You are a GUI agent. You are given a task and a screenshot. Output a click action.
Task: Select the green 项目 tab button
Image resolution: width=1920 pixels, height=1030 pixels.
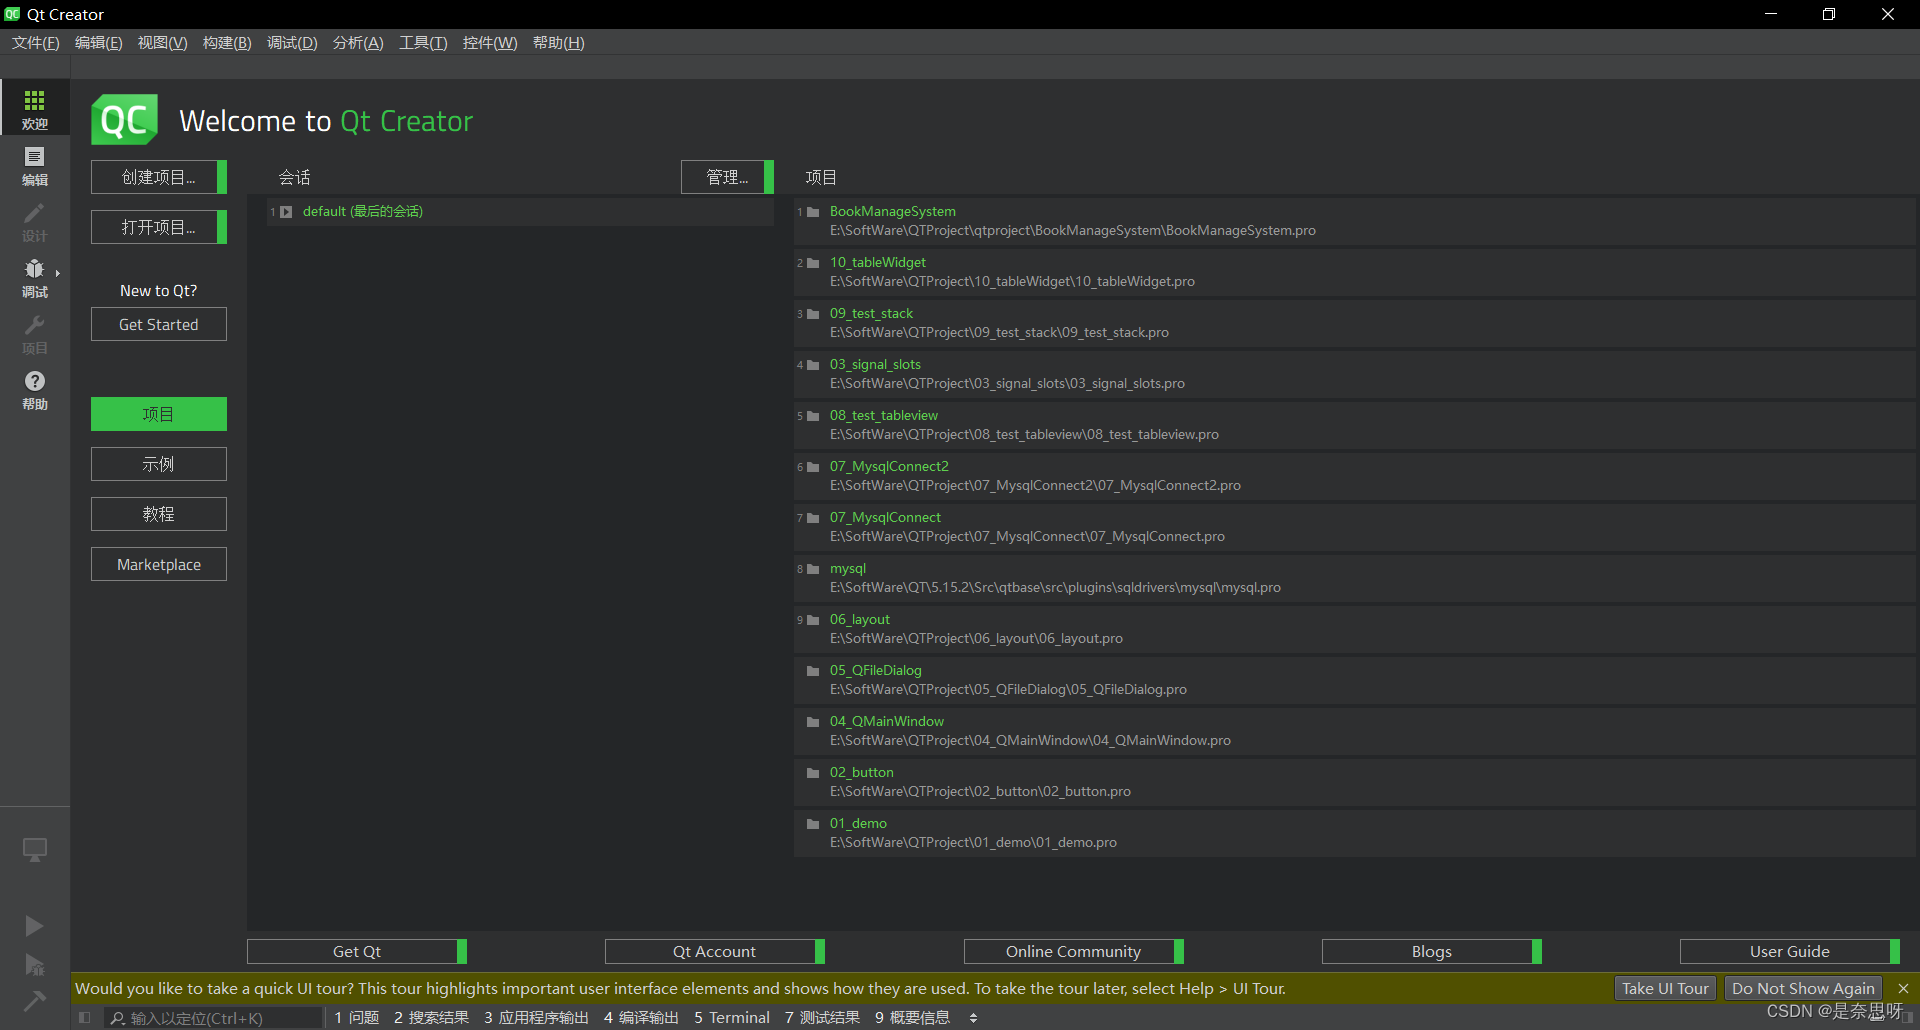click(159, 414)
